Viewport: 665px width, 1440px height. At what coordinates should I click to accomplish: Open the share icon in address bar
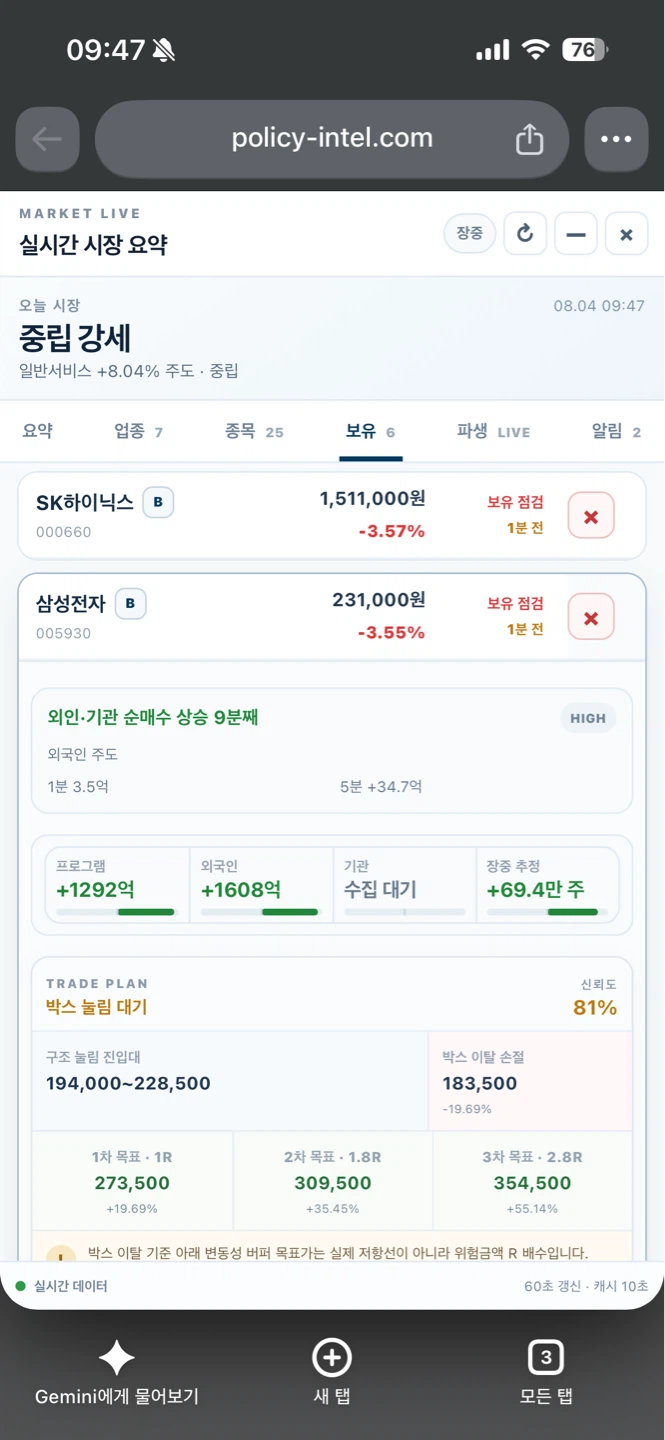[529, 139]
